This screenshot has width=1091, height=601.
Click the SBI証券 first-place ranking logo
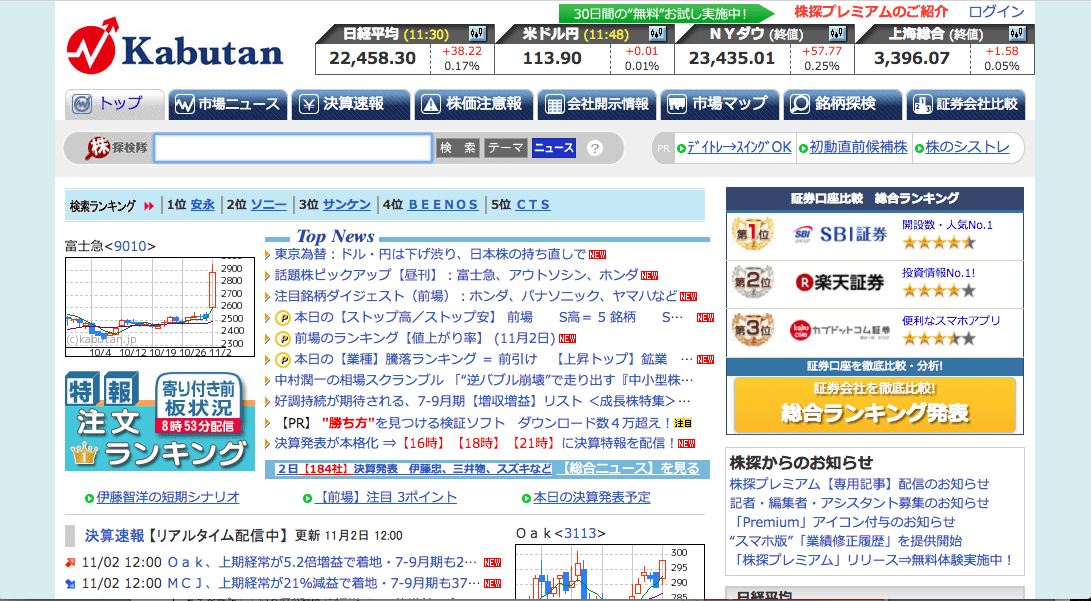840,234
